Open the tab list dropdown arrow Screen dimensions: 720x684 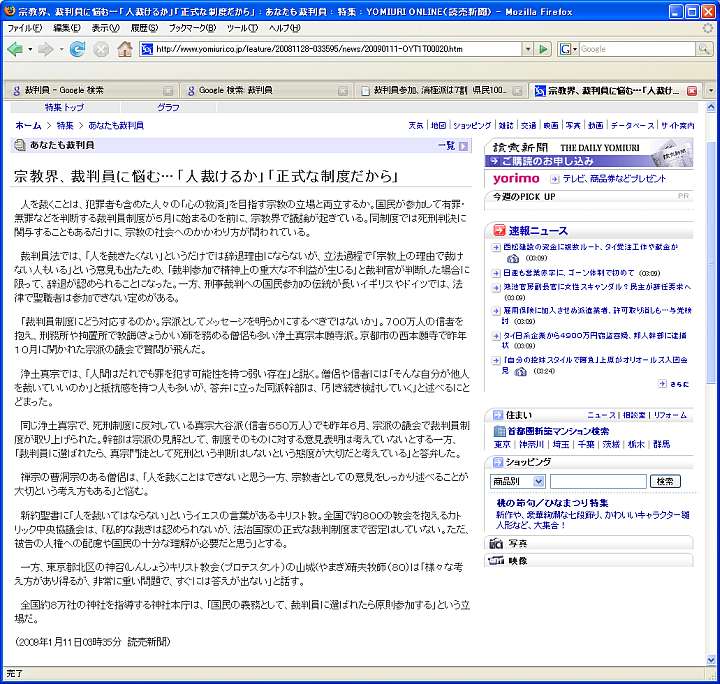(711, 90)
